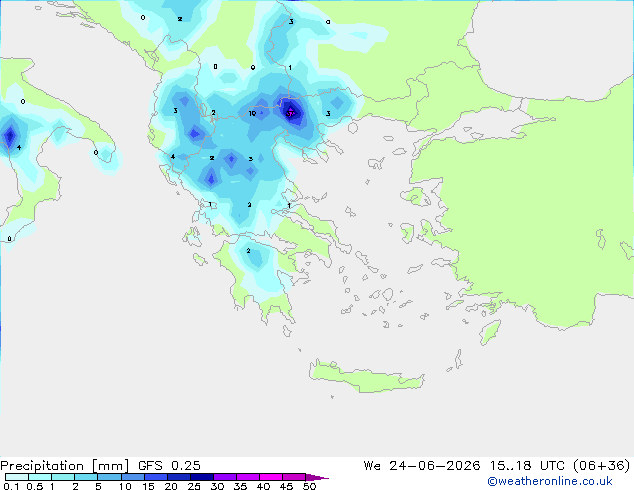This screenshot has height=490, width=634.
Task: Click the above-50 arrow end of legend
Action: click(317, 477)
